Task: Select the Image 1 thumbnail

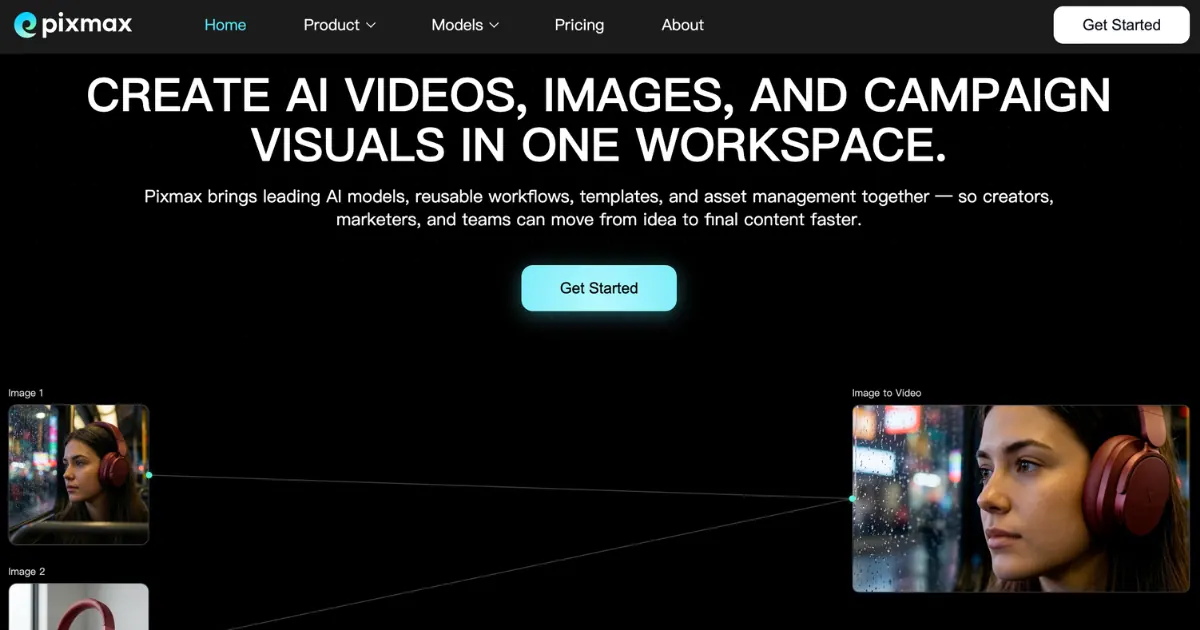Action: coord(79,474)
